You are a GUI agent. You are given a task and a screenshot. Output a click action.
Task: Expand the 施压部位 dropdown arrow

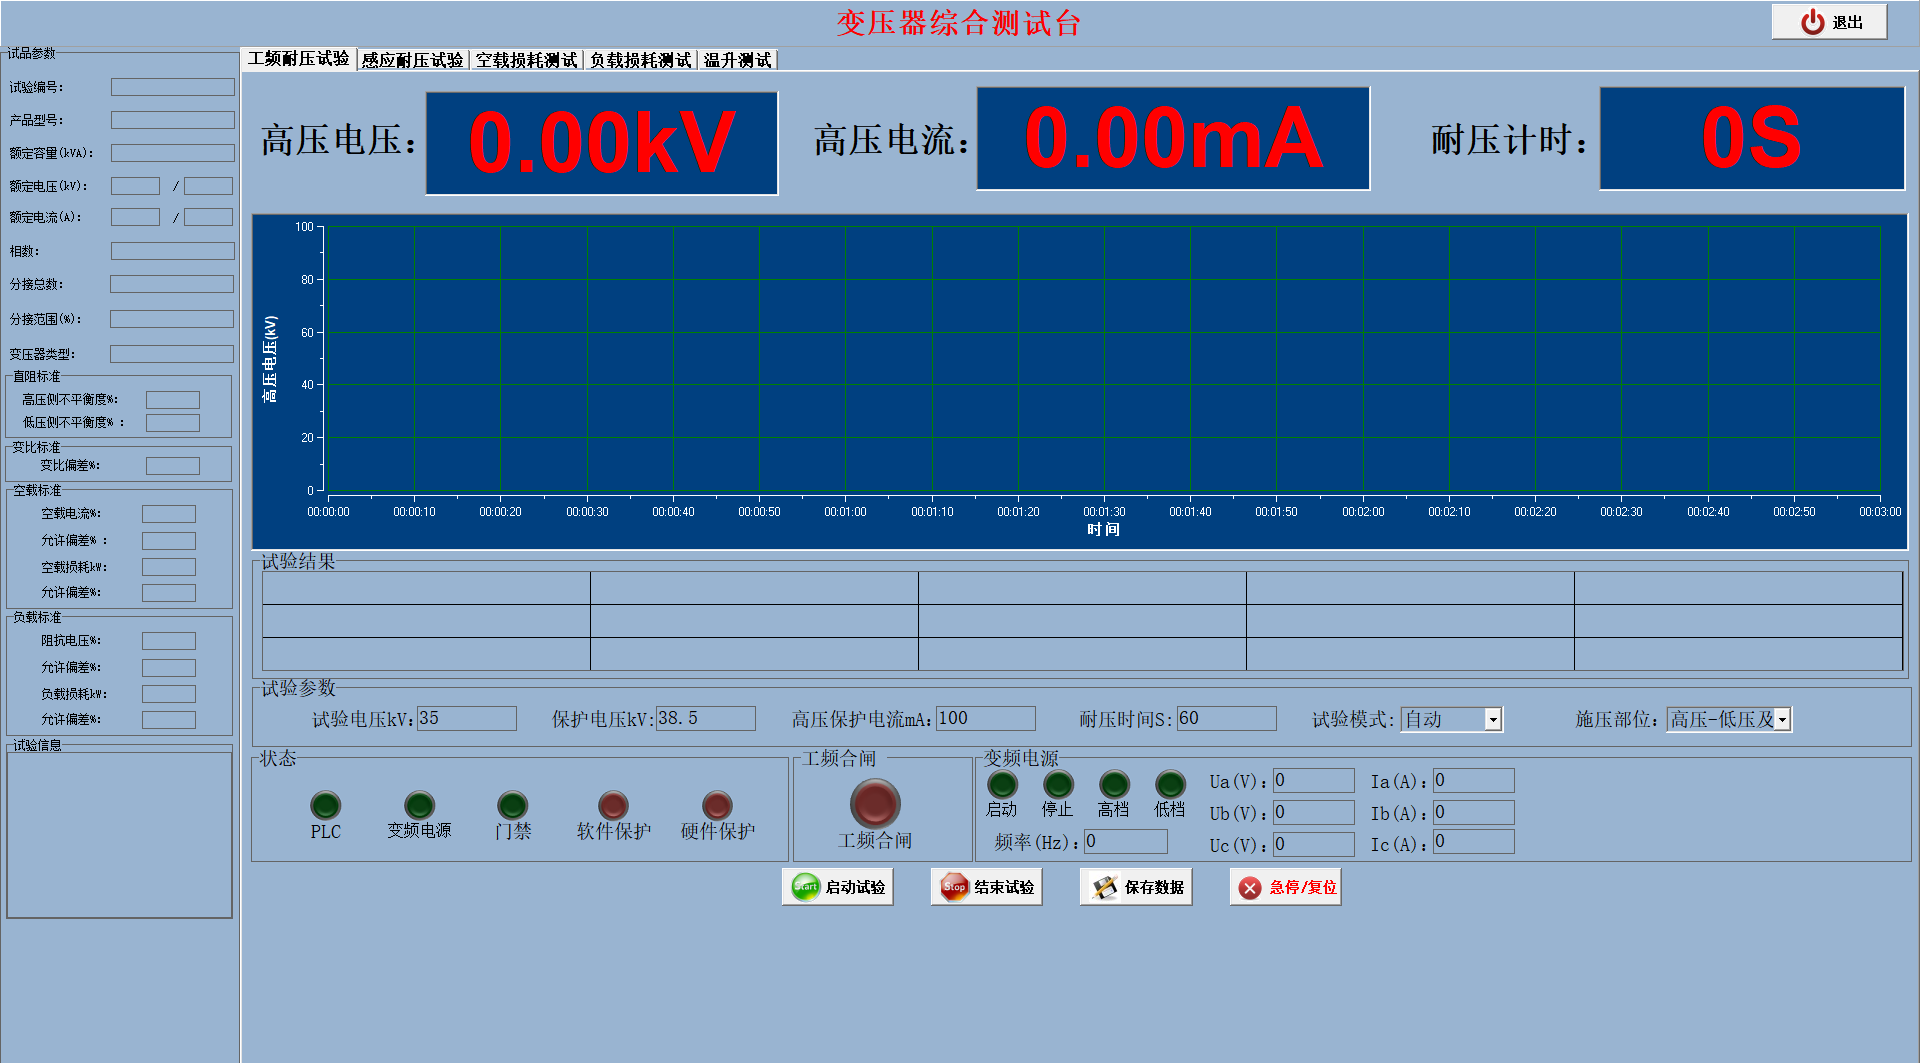point(1782,720)
